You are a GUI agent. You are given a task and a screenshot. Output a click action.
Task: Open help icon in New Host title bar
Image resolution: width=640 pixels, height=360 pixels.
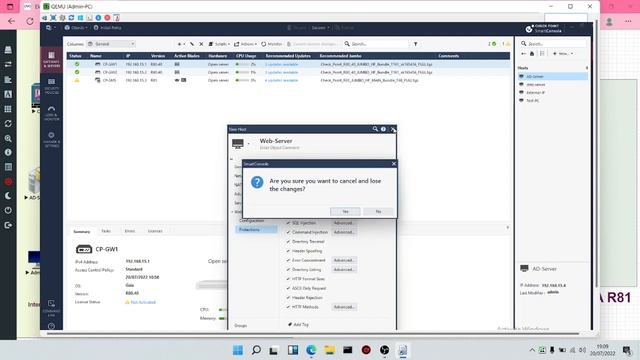coord(383,129)
